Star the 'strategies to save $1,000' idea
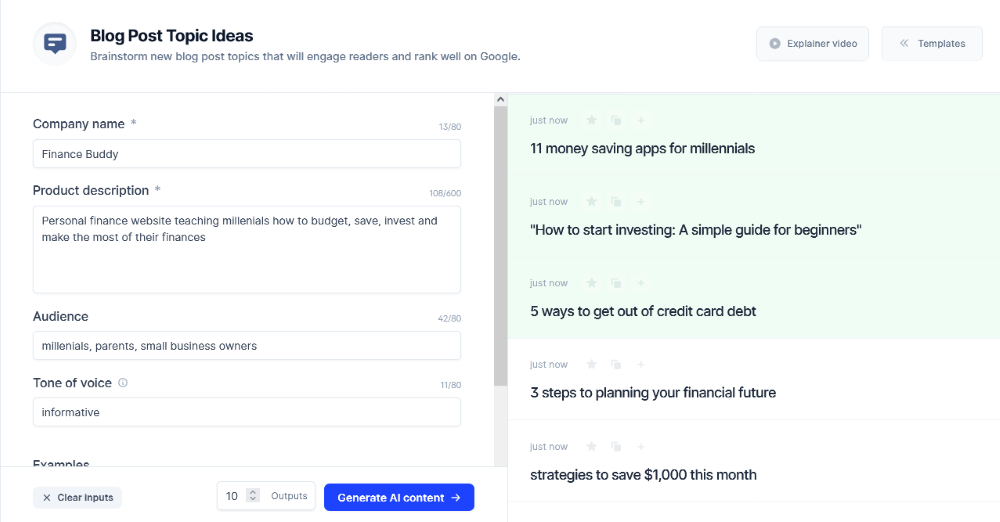Viewport: 1000px width, 522px height. point(592,447)
